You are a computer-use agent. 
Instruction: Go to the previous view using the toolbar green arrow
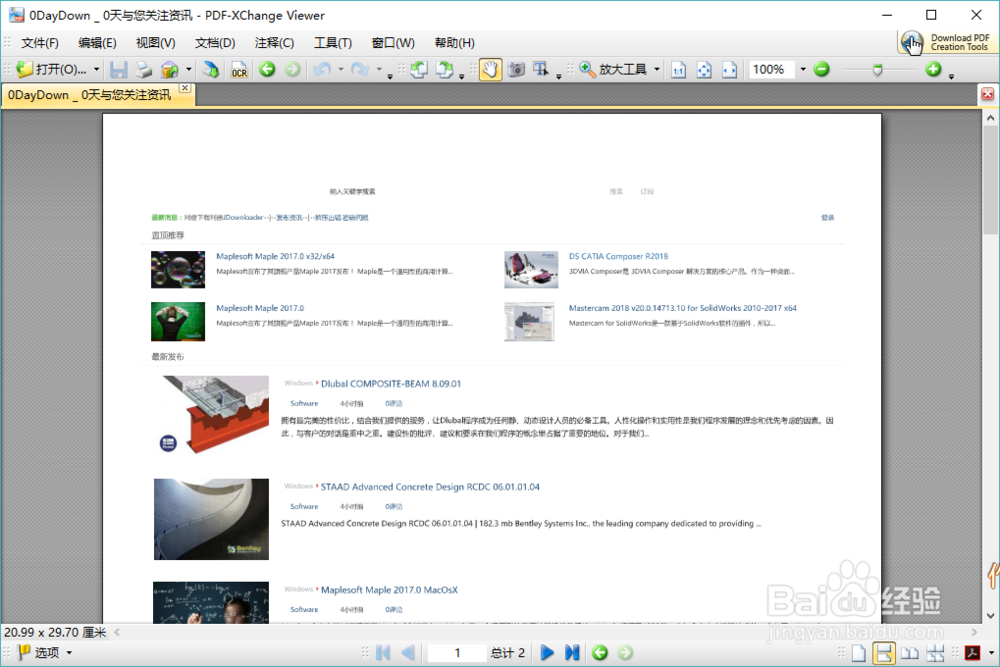[267, 69]
